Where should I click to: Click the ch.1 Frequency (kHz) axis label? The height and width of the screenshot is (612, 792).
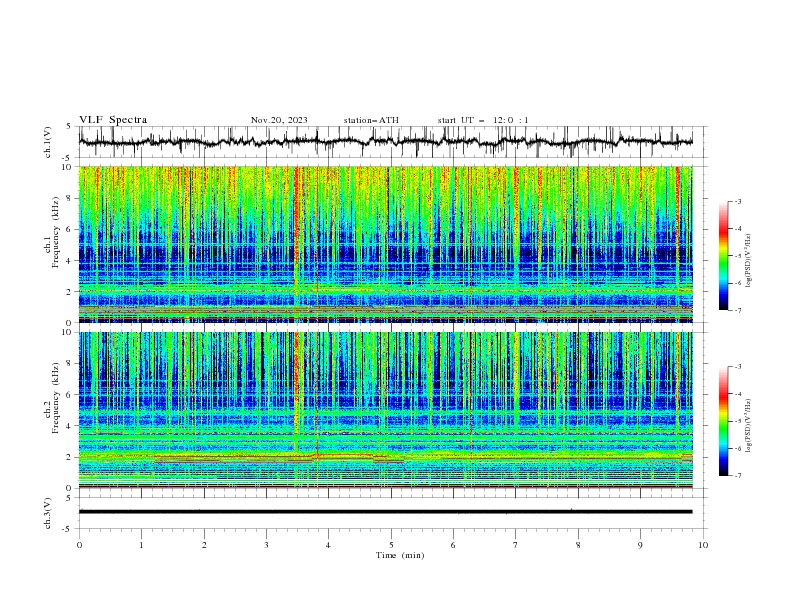tap(52, 231)
